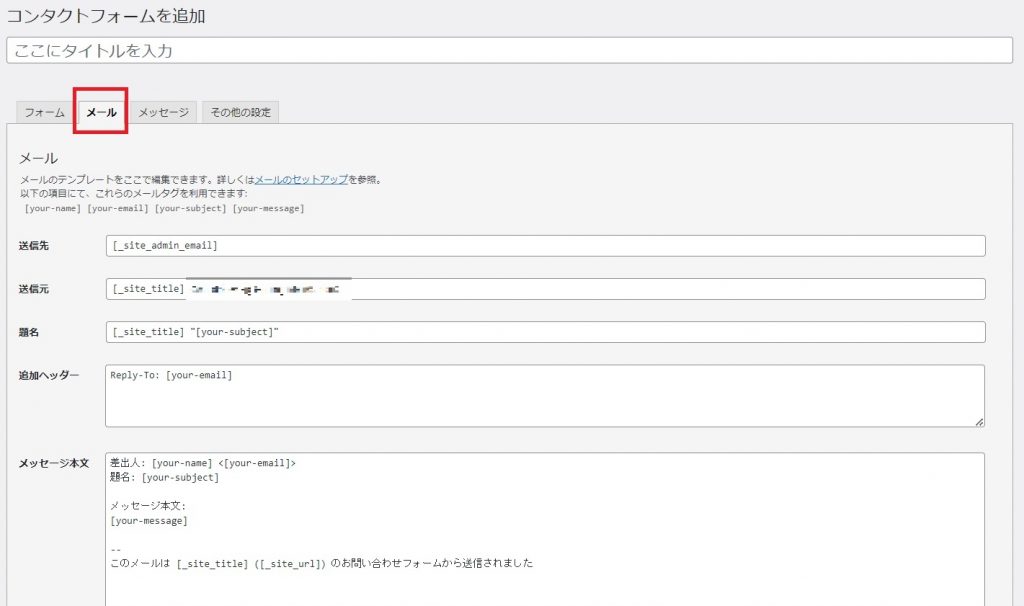The width and height of the screenshot is (1024, 606).
Task: Click the 送信先 input field
Action: [545, 246]
